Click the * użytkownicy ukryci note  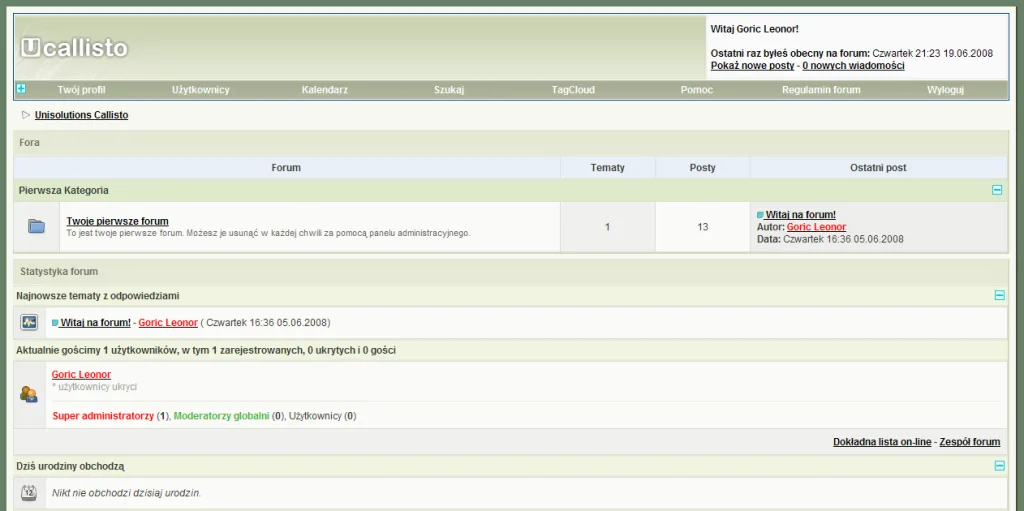(95, 387)
